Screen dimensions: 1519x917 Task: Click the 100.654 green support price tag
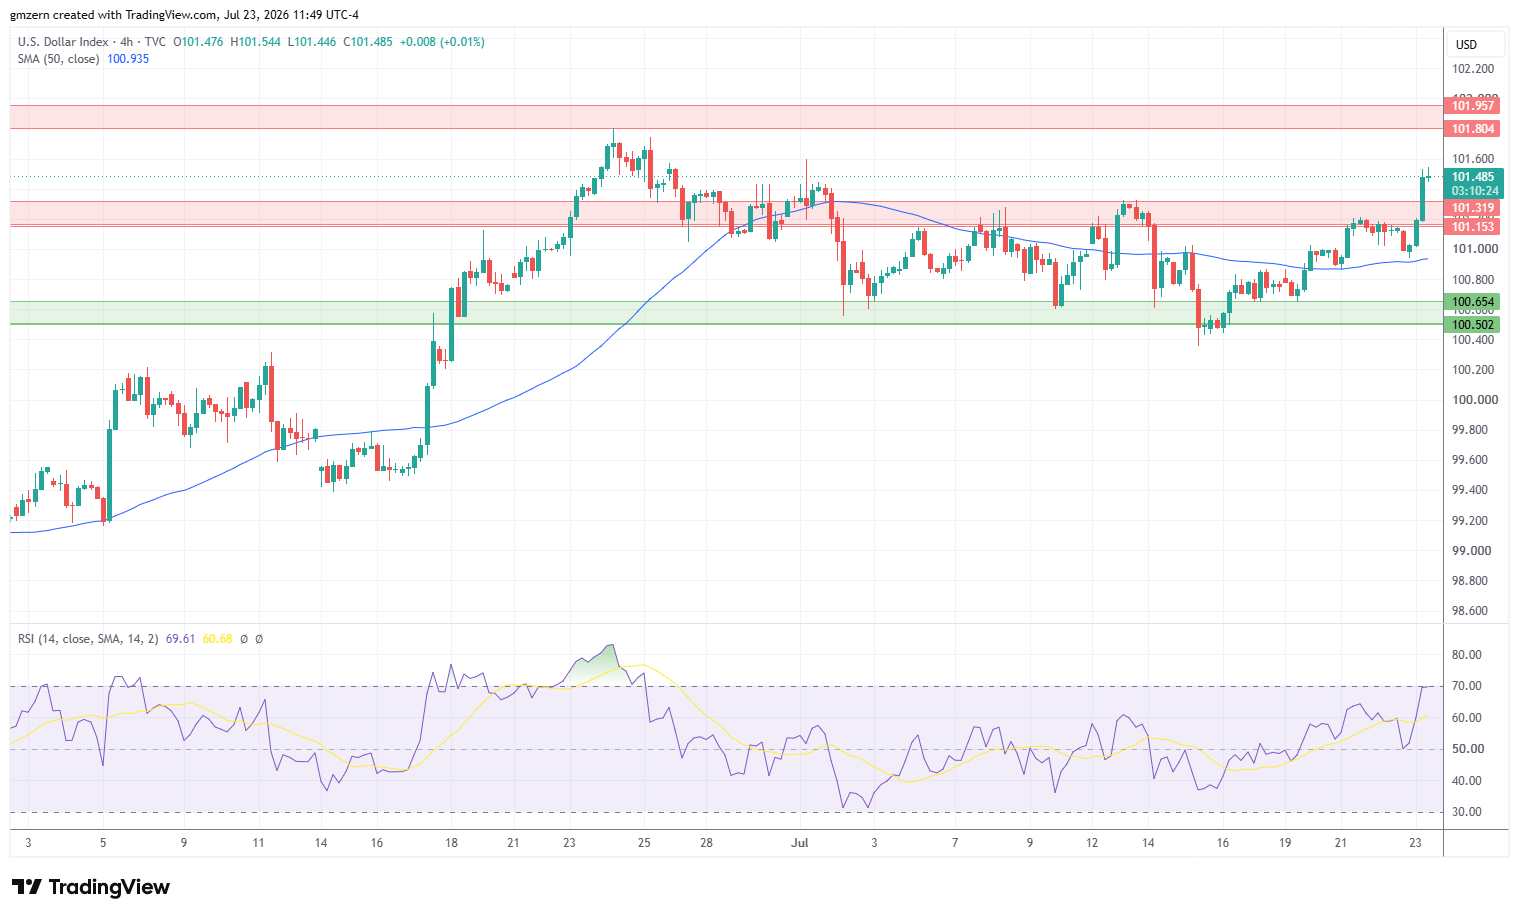tap(1473, 302)
